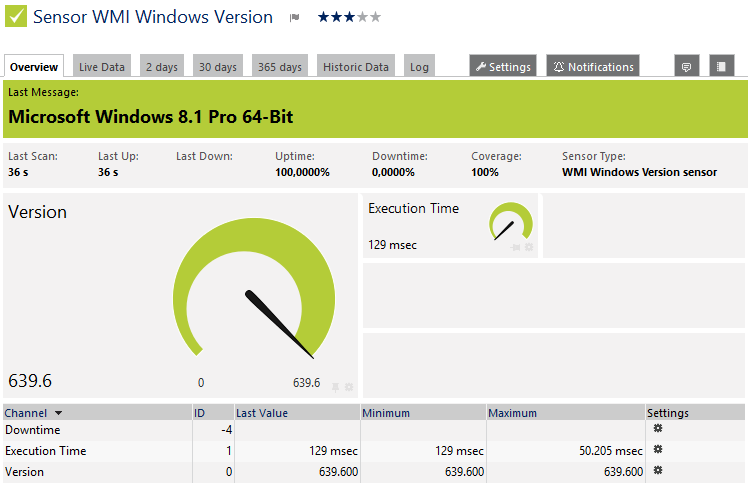Click the Downtime channel row name
The width and height of the screenshot is (748, 486).
[x=33, y=430]
